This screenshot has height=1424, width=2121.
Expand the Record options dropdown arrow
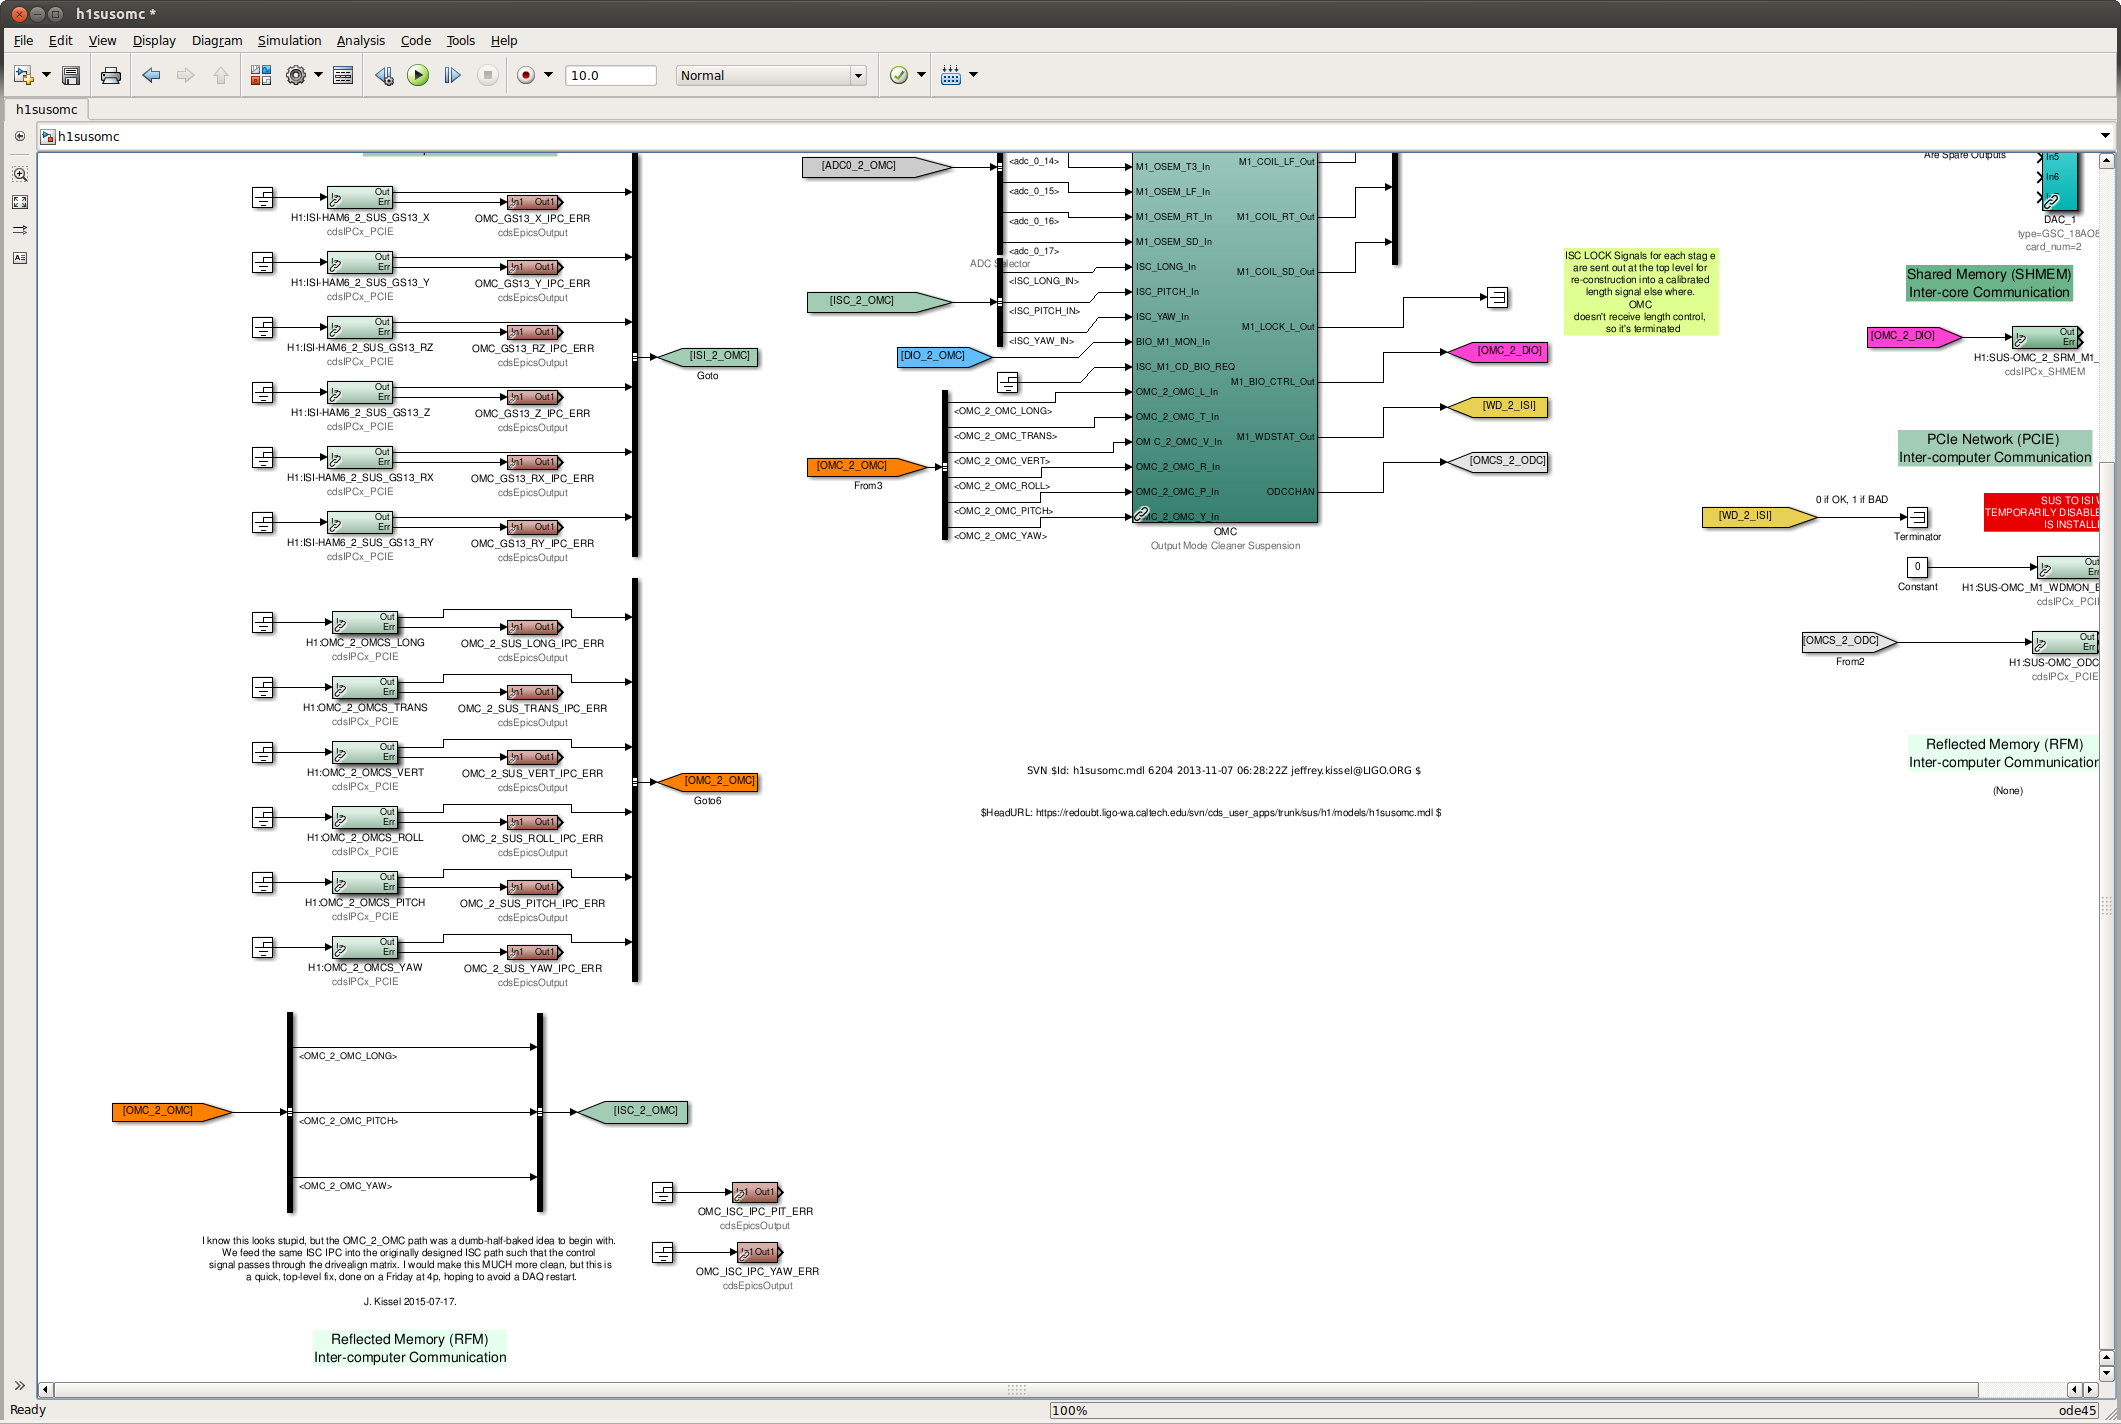pos(548,75)
